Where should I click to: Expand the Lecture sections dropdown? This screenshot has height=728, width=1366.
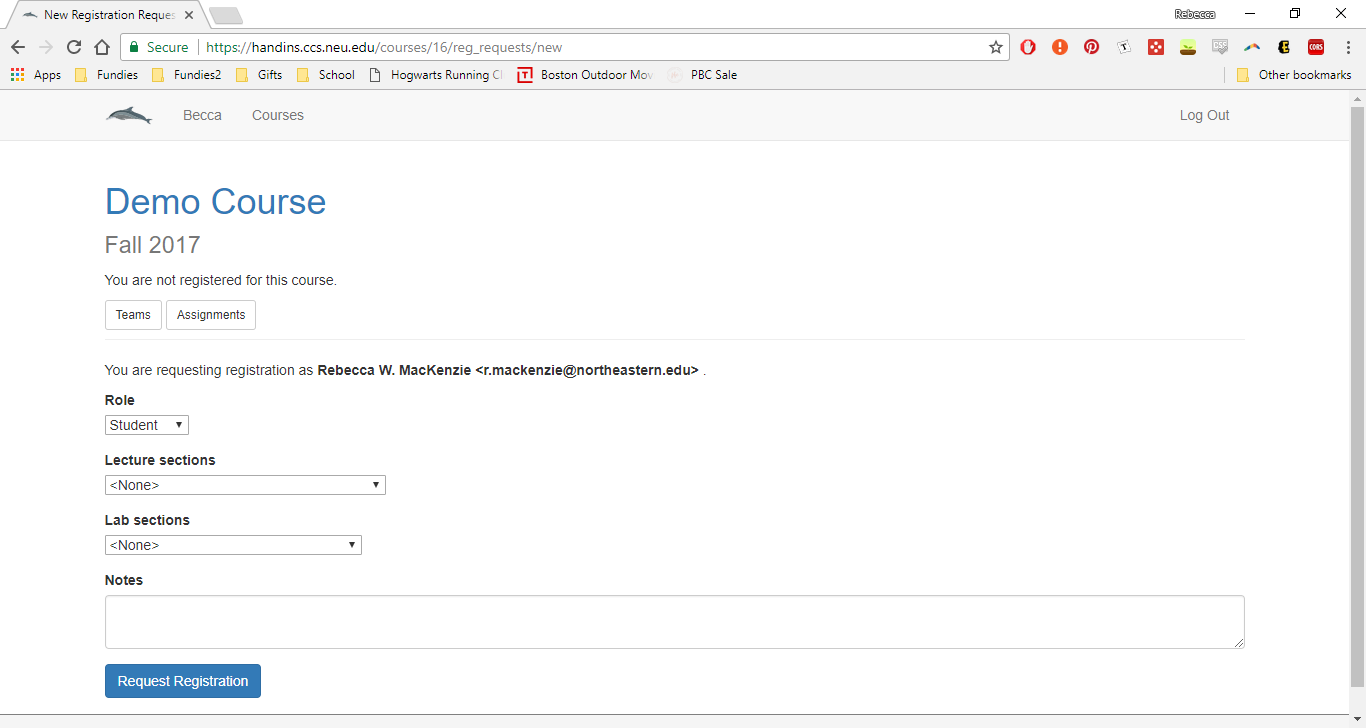245,485
